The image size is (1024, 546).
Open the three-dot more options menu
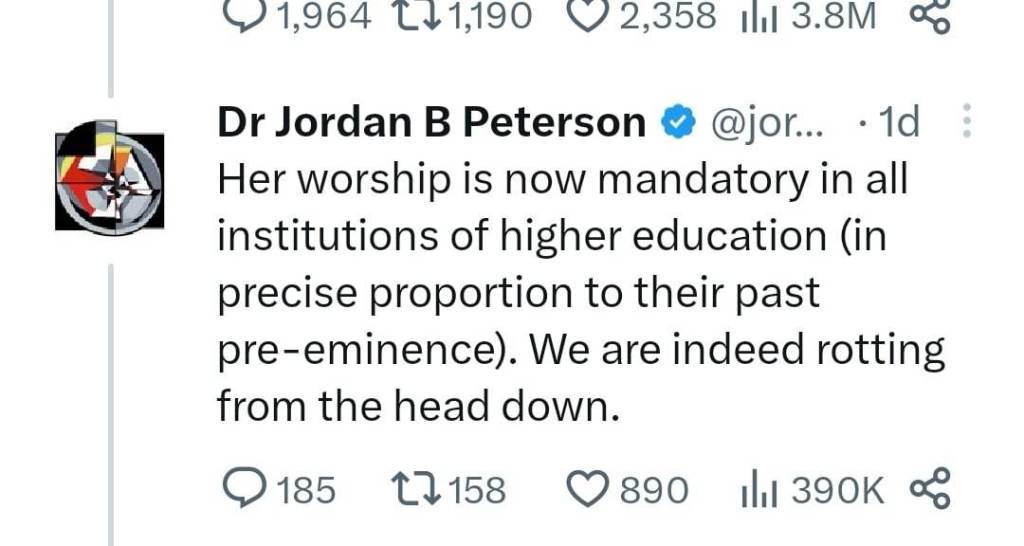(965, 121)
